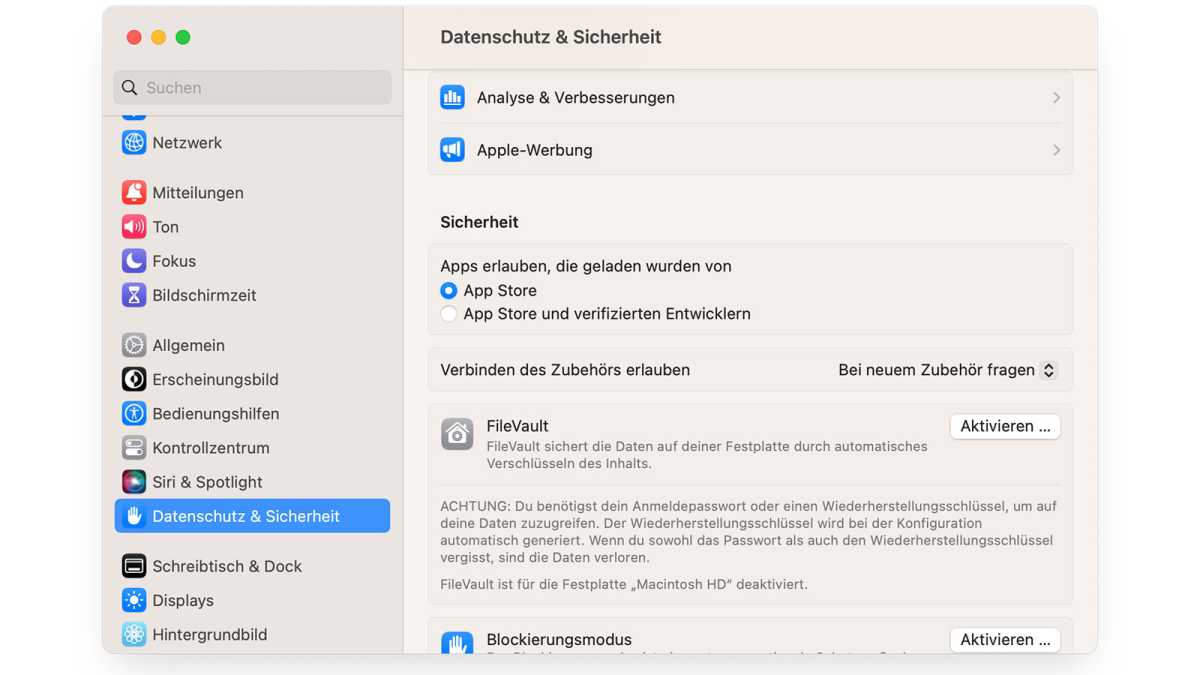
Task: Click the Bedienungshilfen accessibility icon
Action: click(x=134, y=413)
